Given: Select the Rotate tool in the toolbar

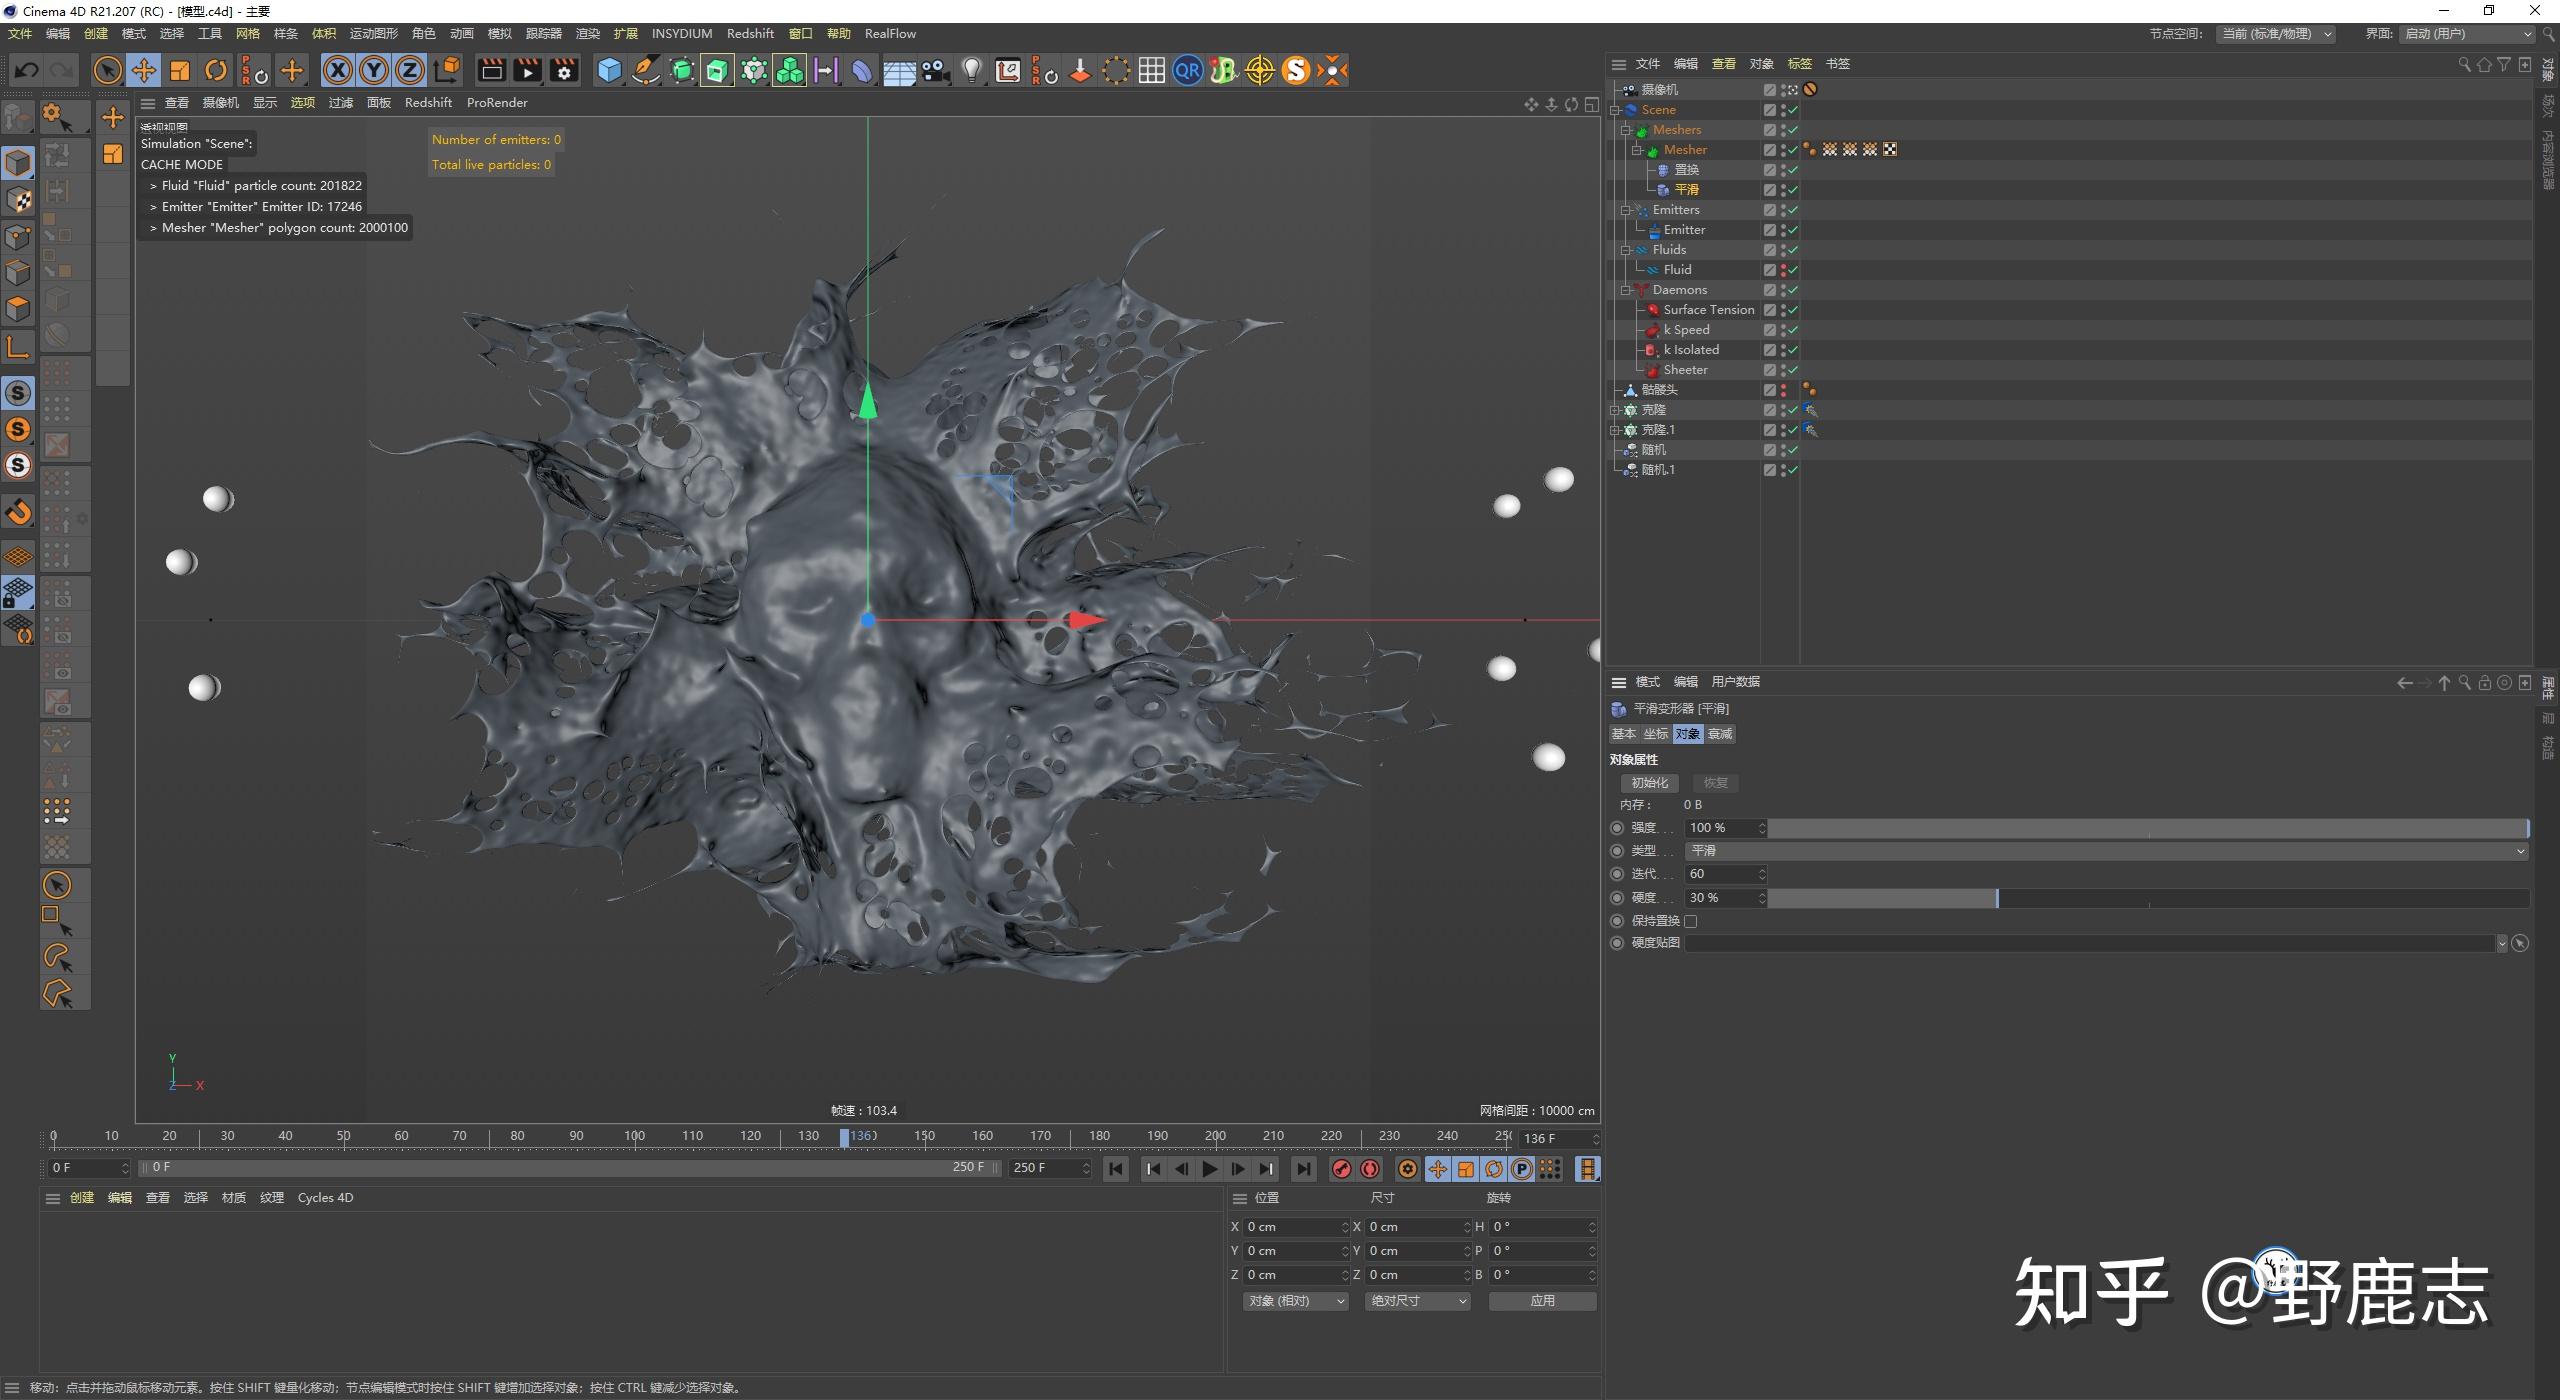Looking at the screenshot, I should coord(216,70).
